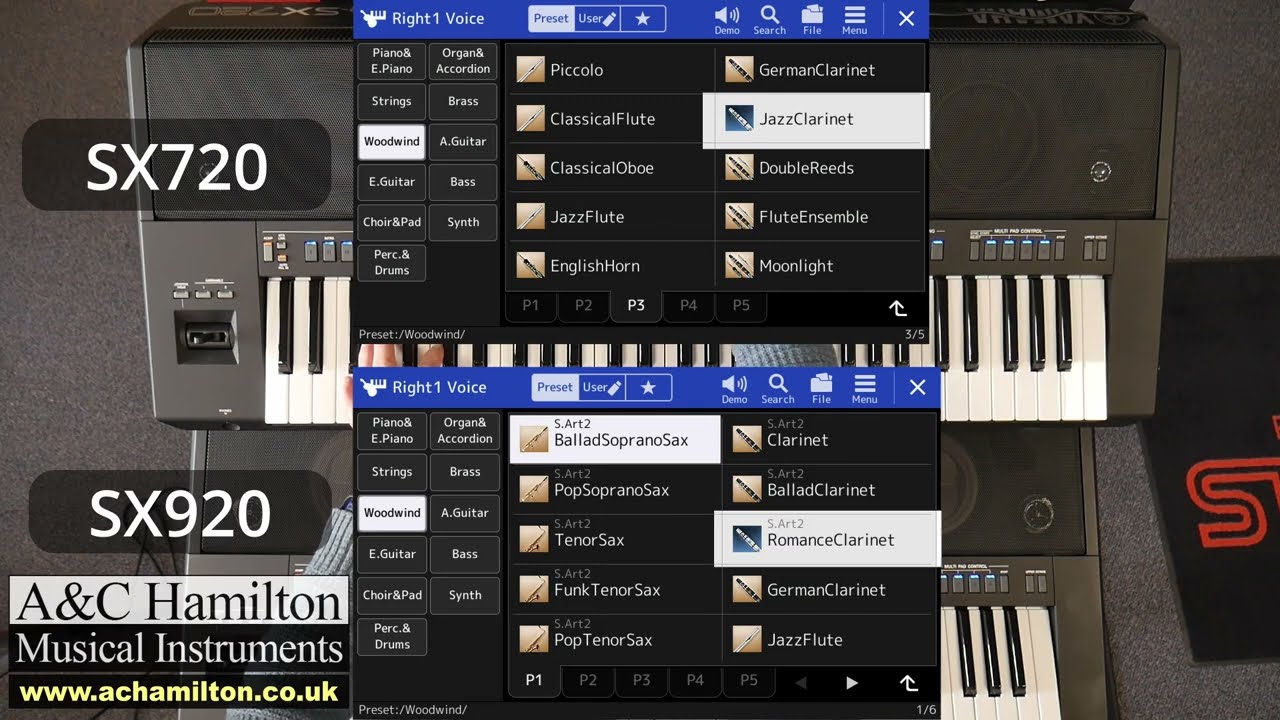Go up a folder level in SX720 panel
The image size is (1280, 720).
[x=898, y=307]
